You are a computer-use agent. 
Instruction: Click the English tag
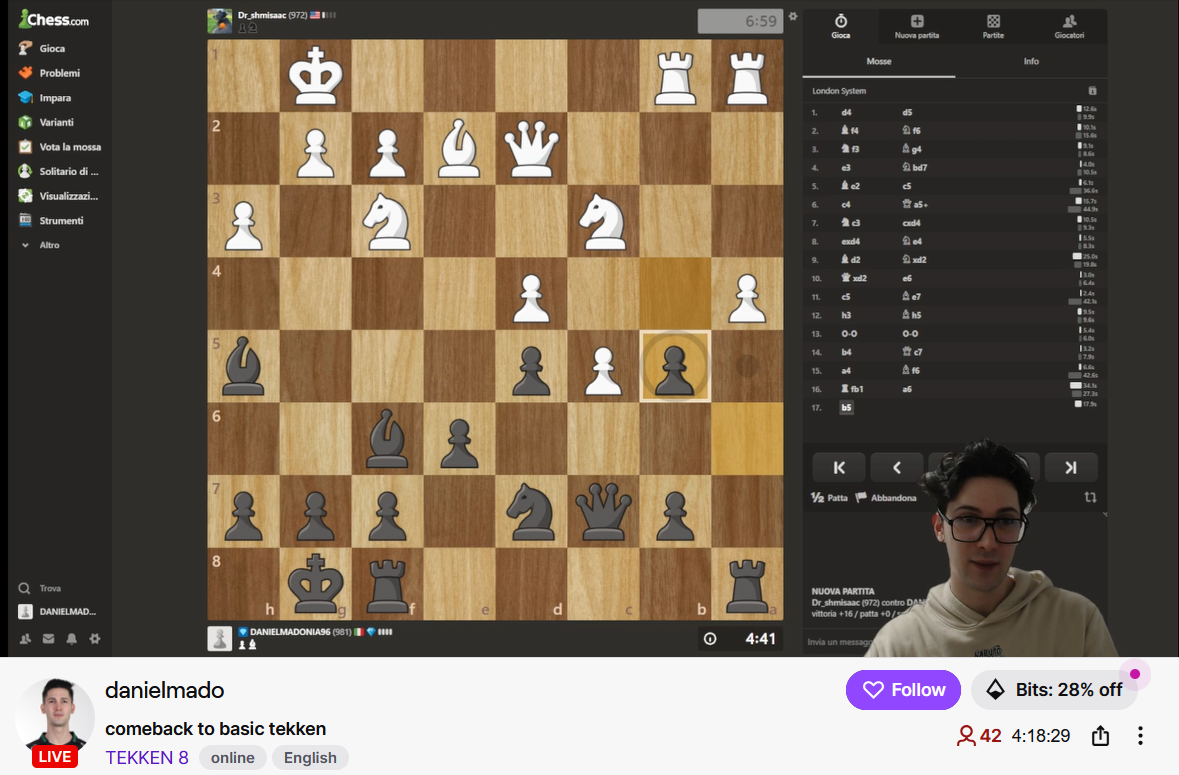click(x=310, y=757)
